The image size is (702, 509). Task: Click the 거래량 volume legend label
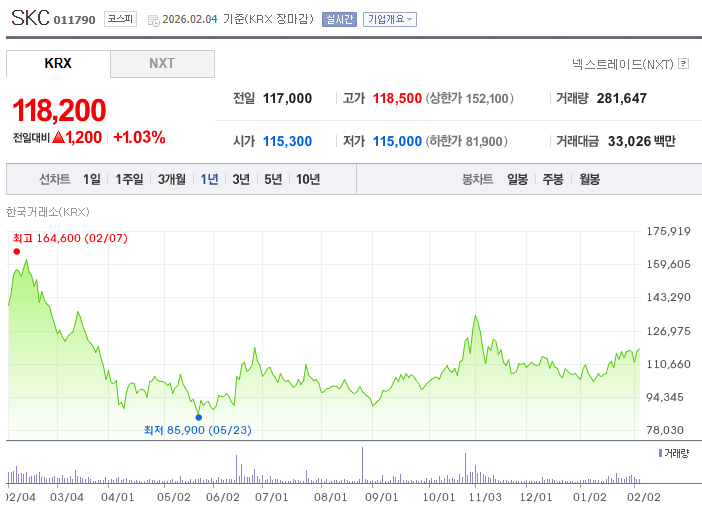(x=676, y=453)
